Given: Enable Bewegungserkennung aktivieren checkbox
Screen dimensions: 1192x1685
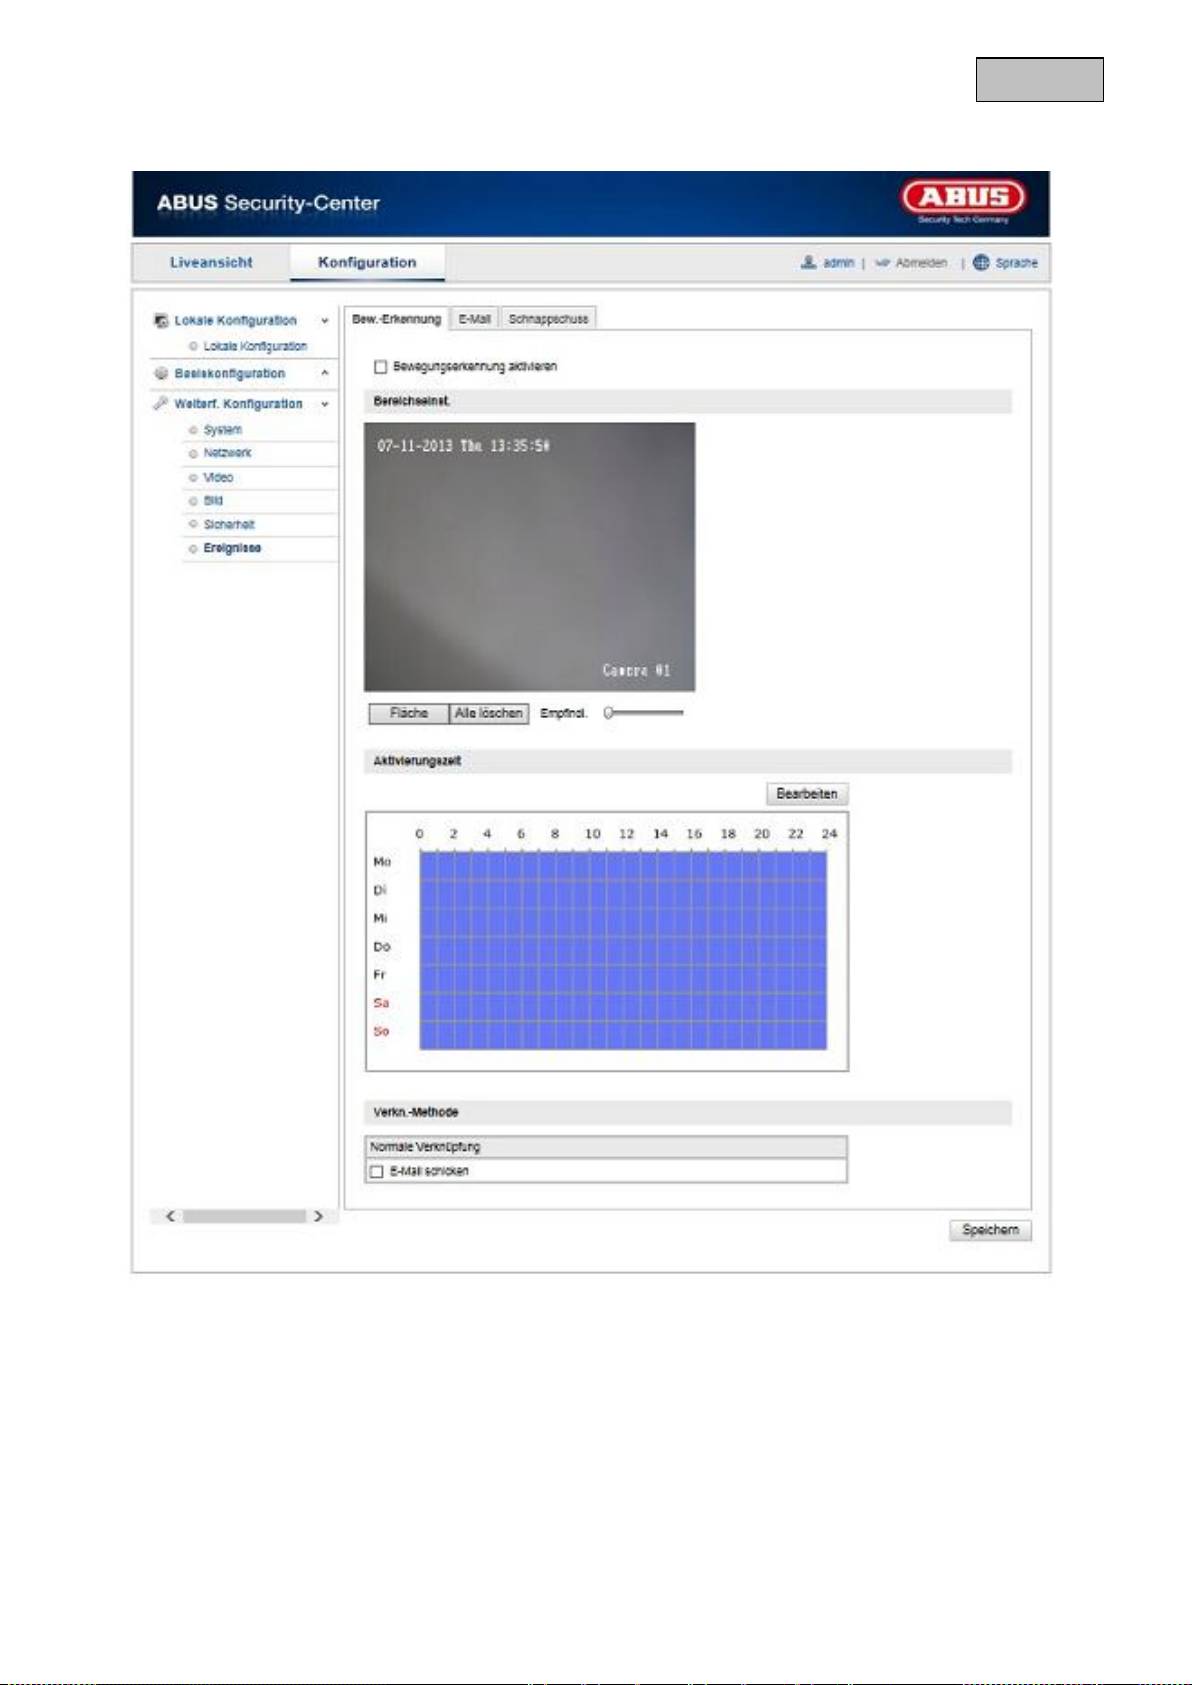Looking at the screenshot, I should (x=380, y=367).
